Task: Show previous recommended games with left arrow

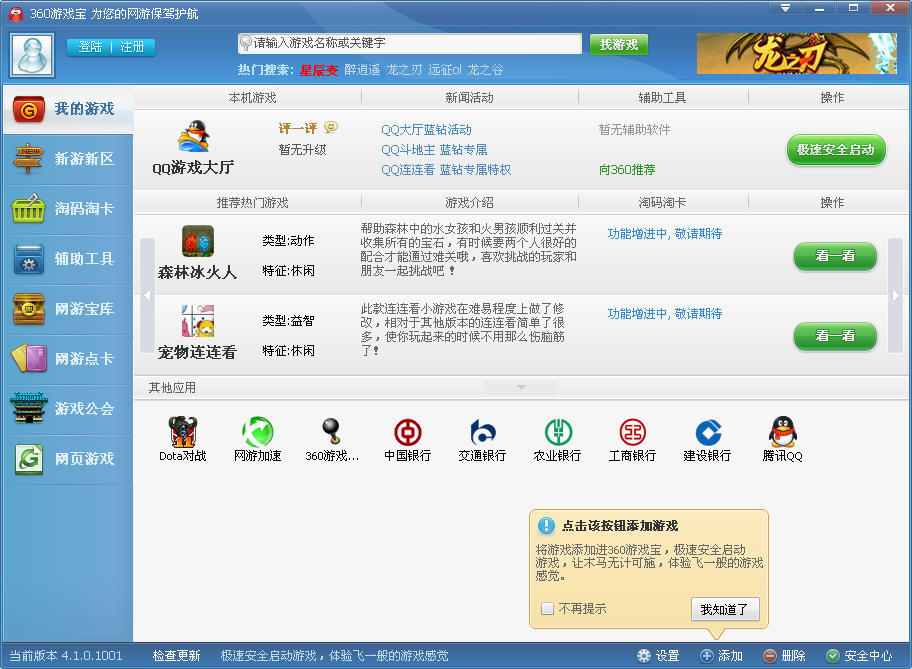Action: click(147, 296)
